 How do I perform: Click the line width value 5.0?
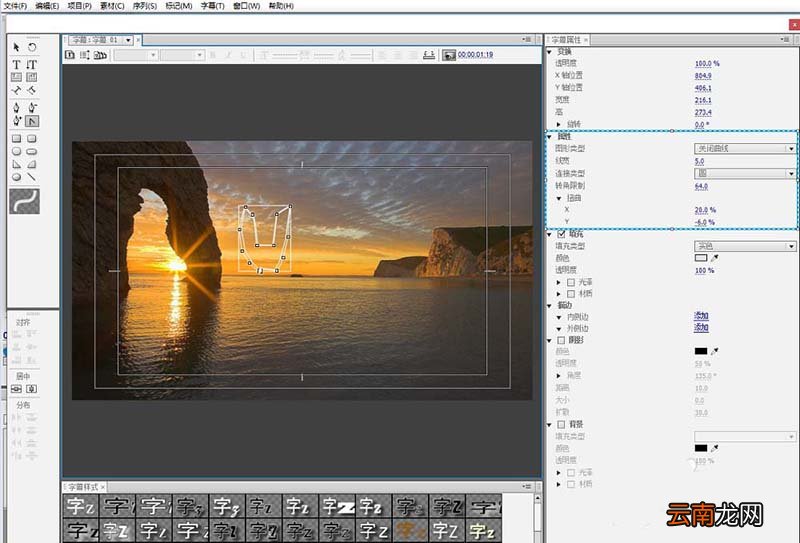[x=699, y=161]
